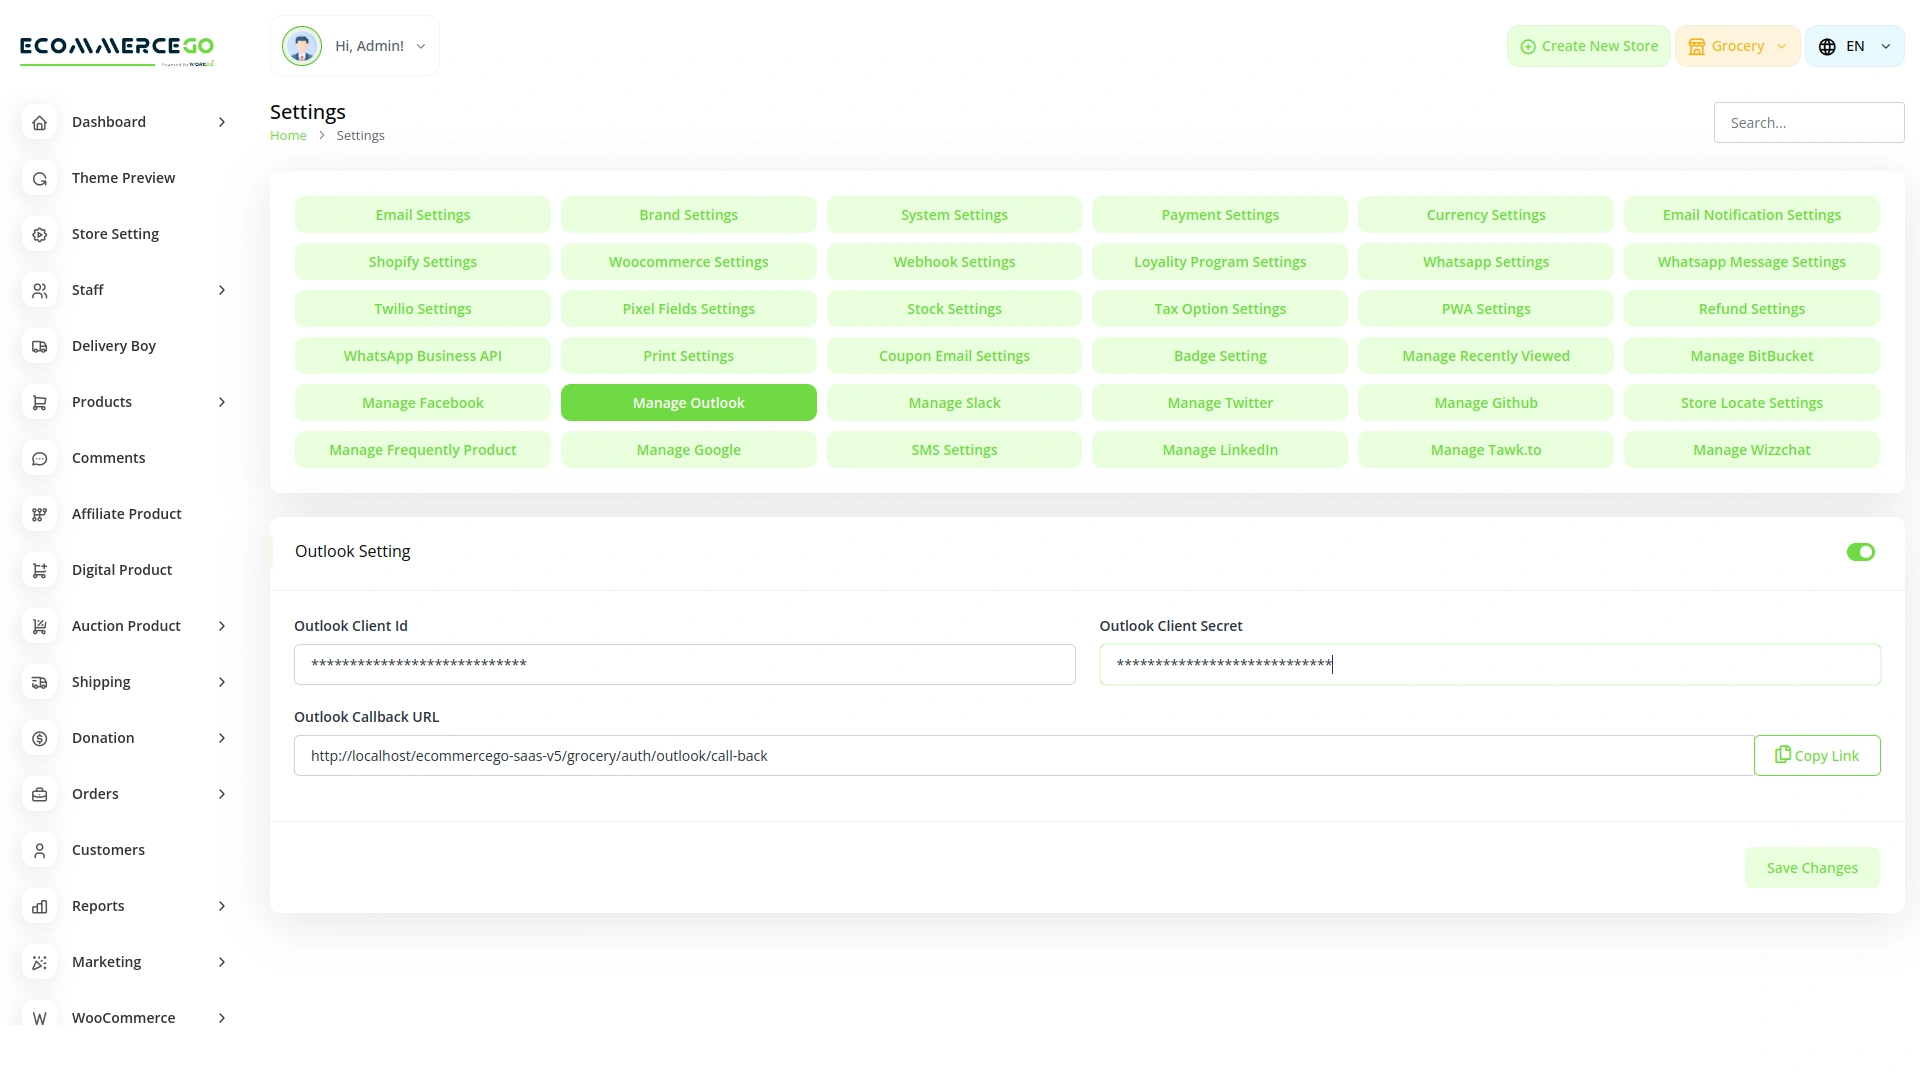Click the Delivery Boy truck icon
This screenshot has height=1080, width=1920.
[40, 346]
